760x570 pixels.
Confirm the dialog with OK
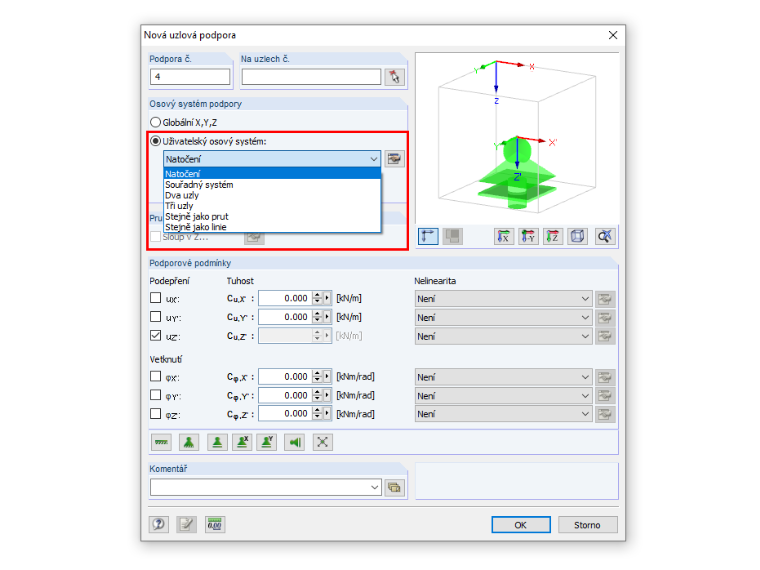[x=521, y=524]
